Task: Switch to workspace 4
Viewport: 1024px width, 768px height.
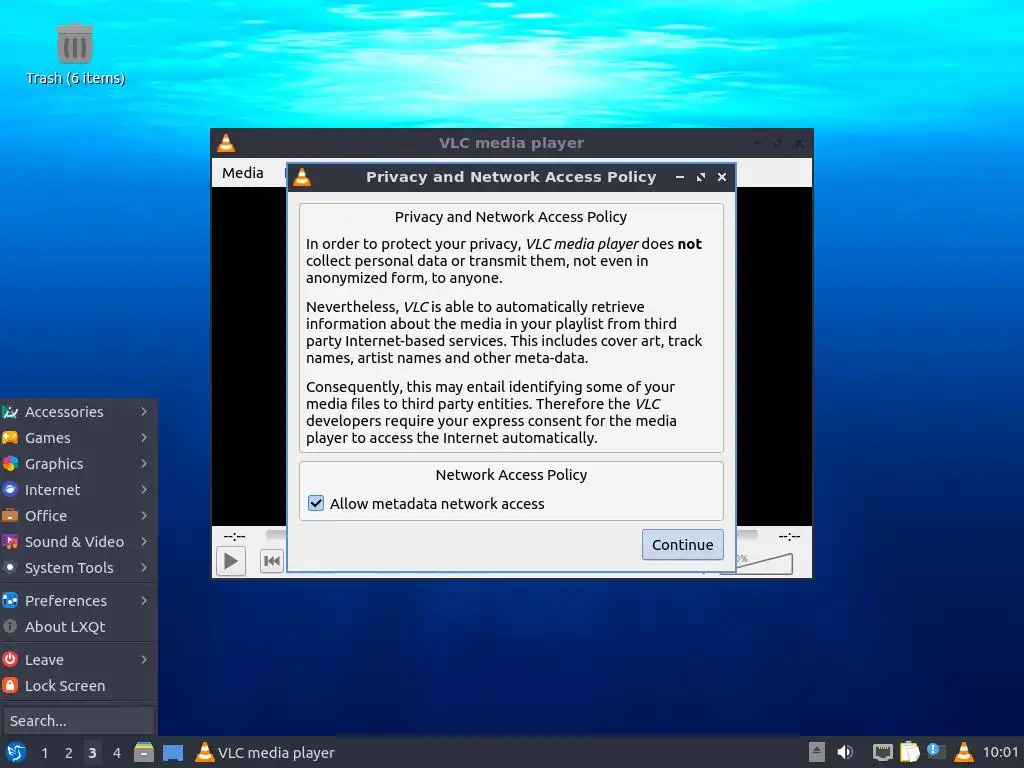Action: point(117,753)
